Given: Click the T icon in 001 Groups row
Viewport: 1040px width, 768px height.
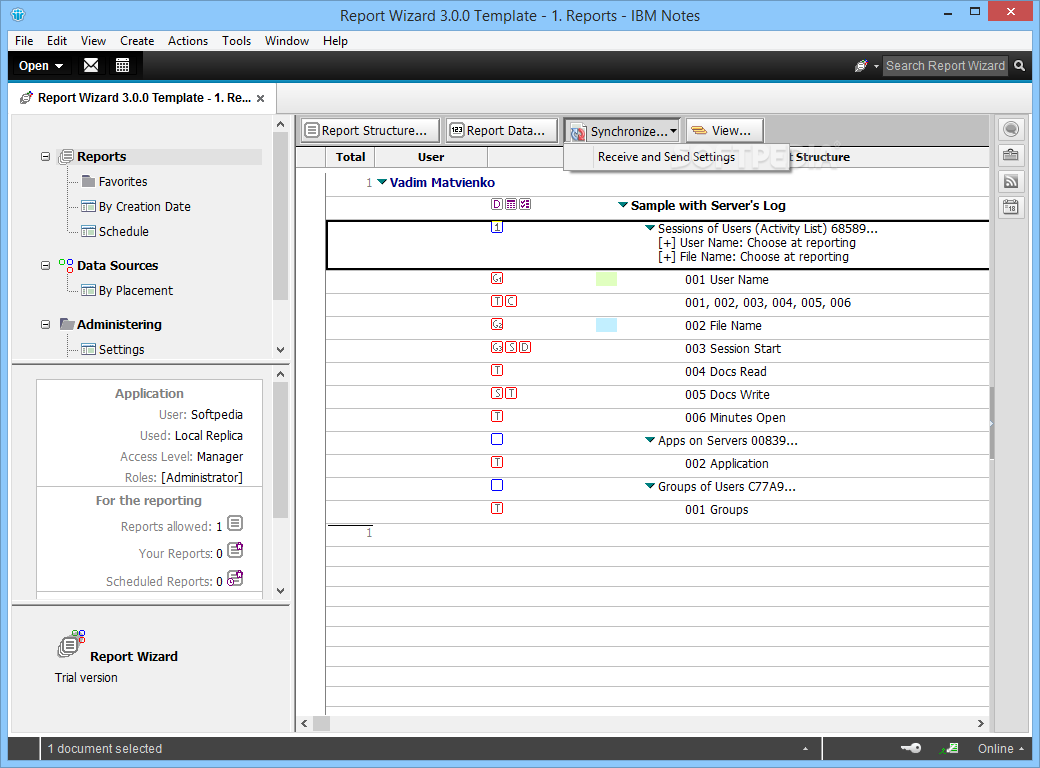Looking at the screenshot, I should (x=497, y=508).
